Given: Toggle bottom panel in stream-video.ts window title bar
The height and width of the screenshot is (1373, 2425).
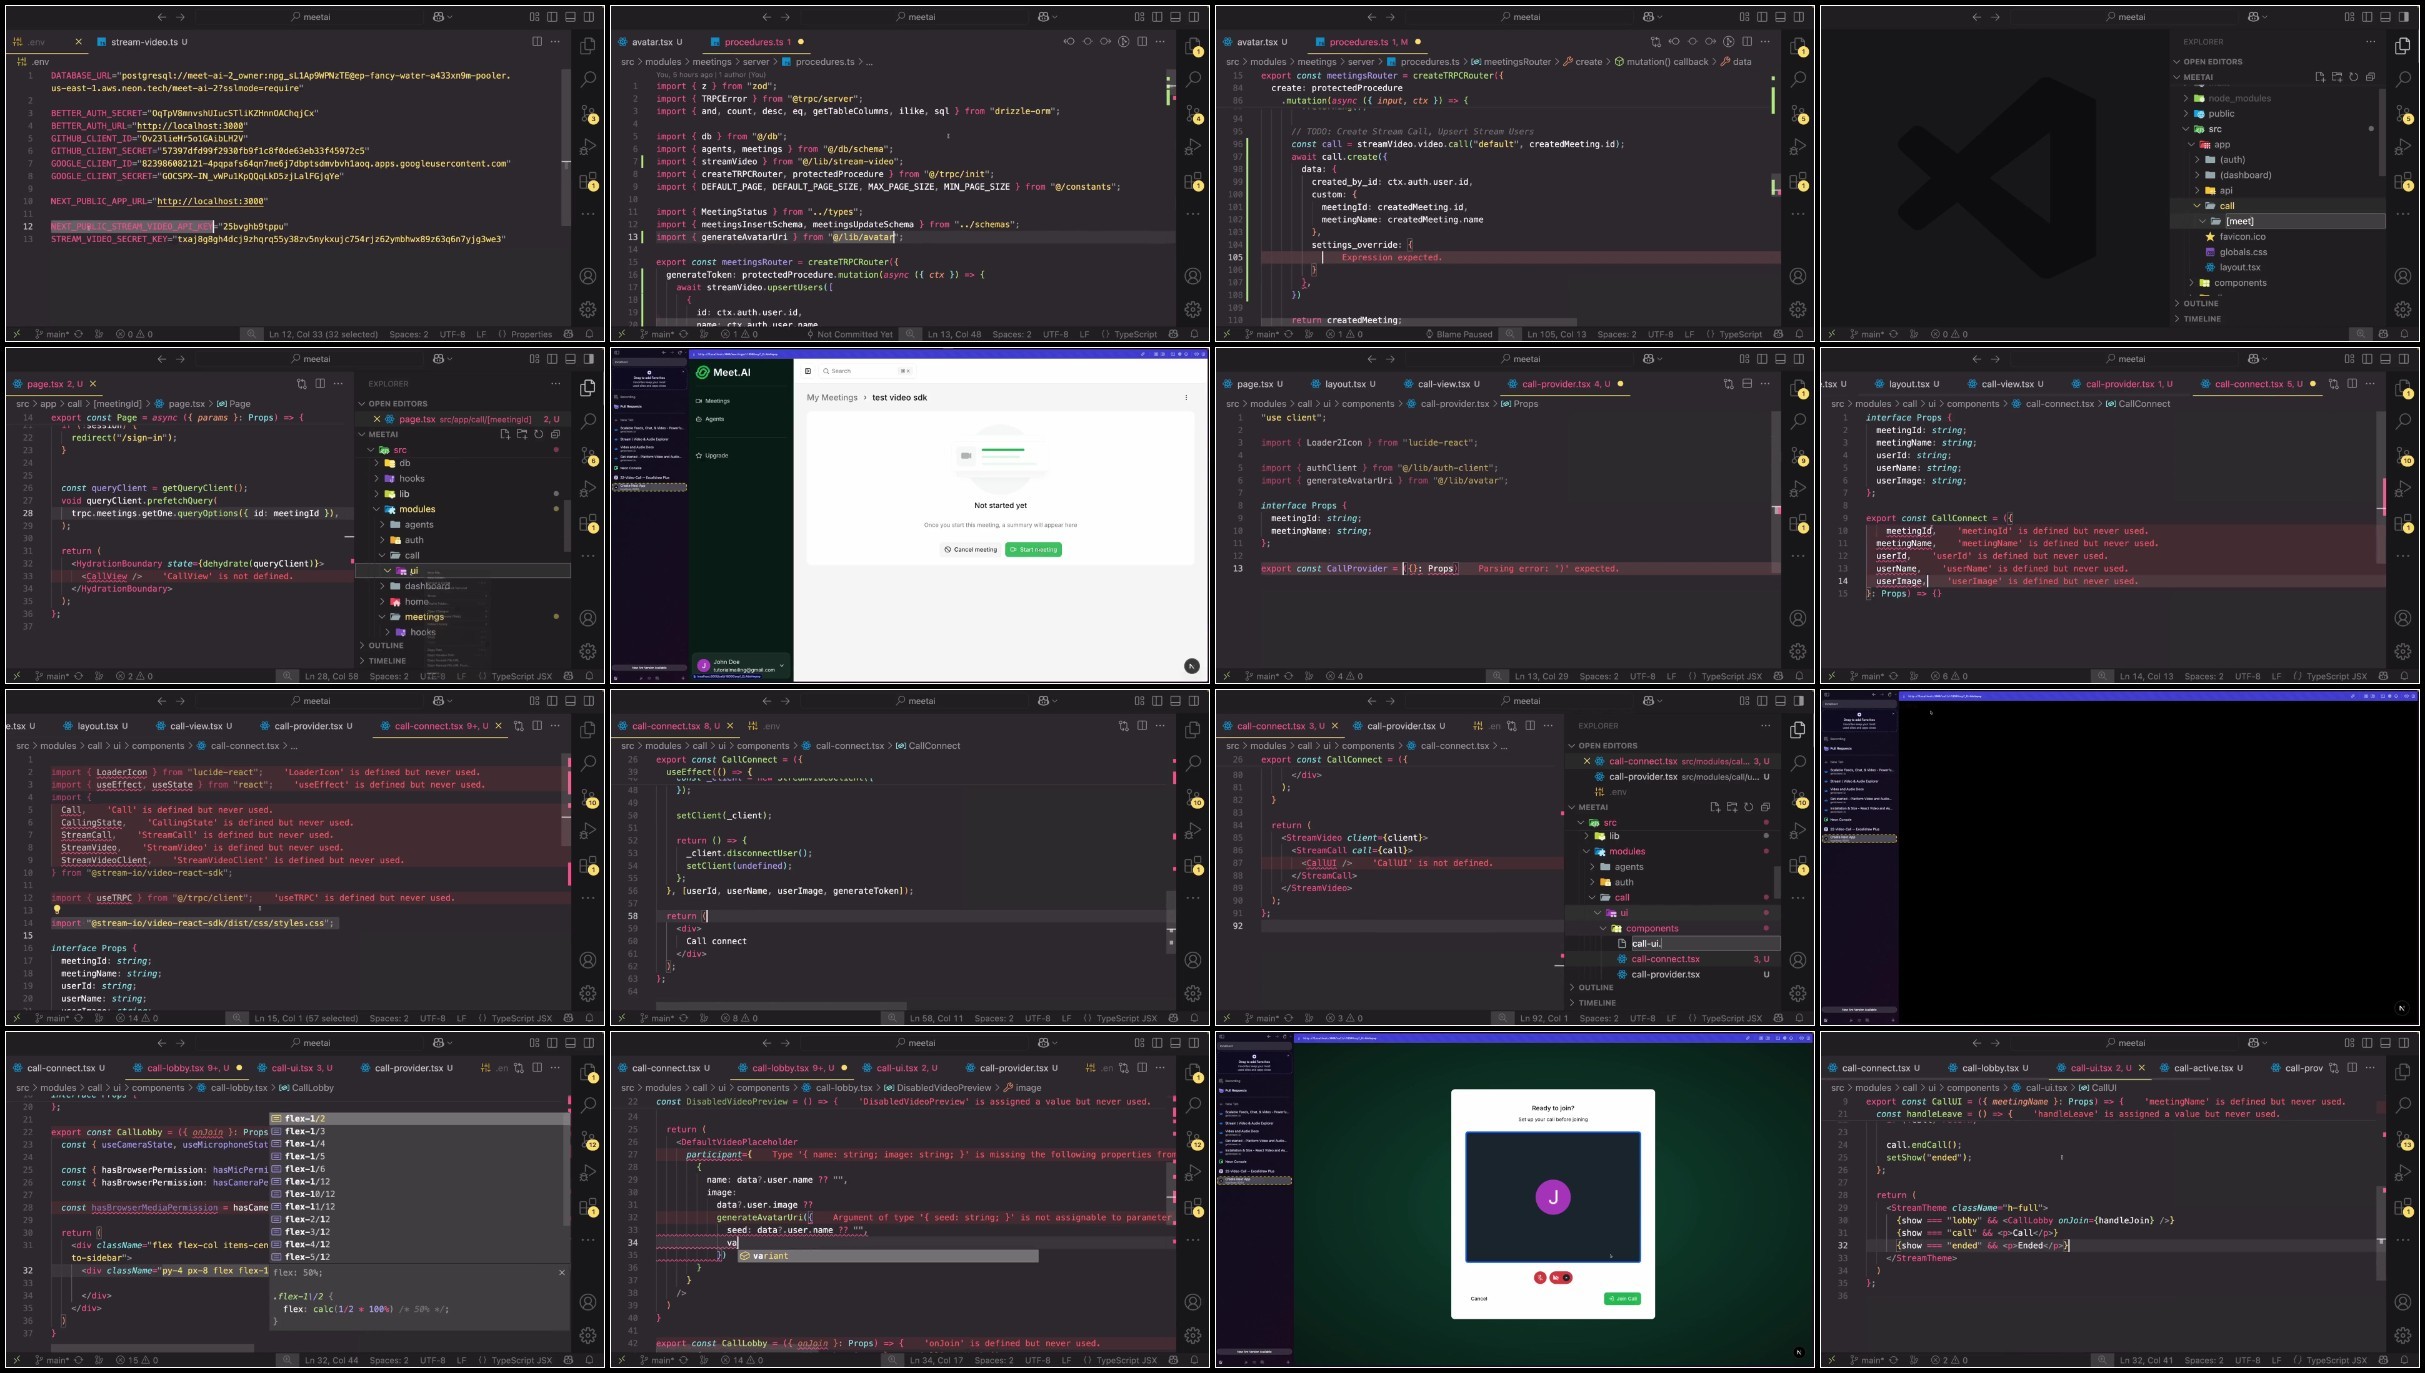Looking at the screenshot, I should [x=571, y=17].
